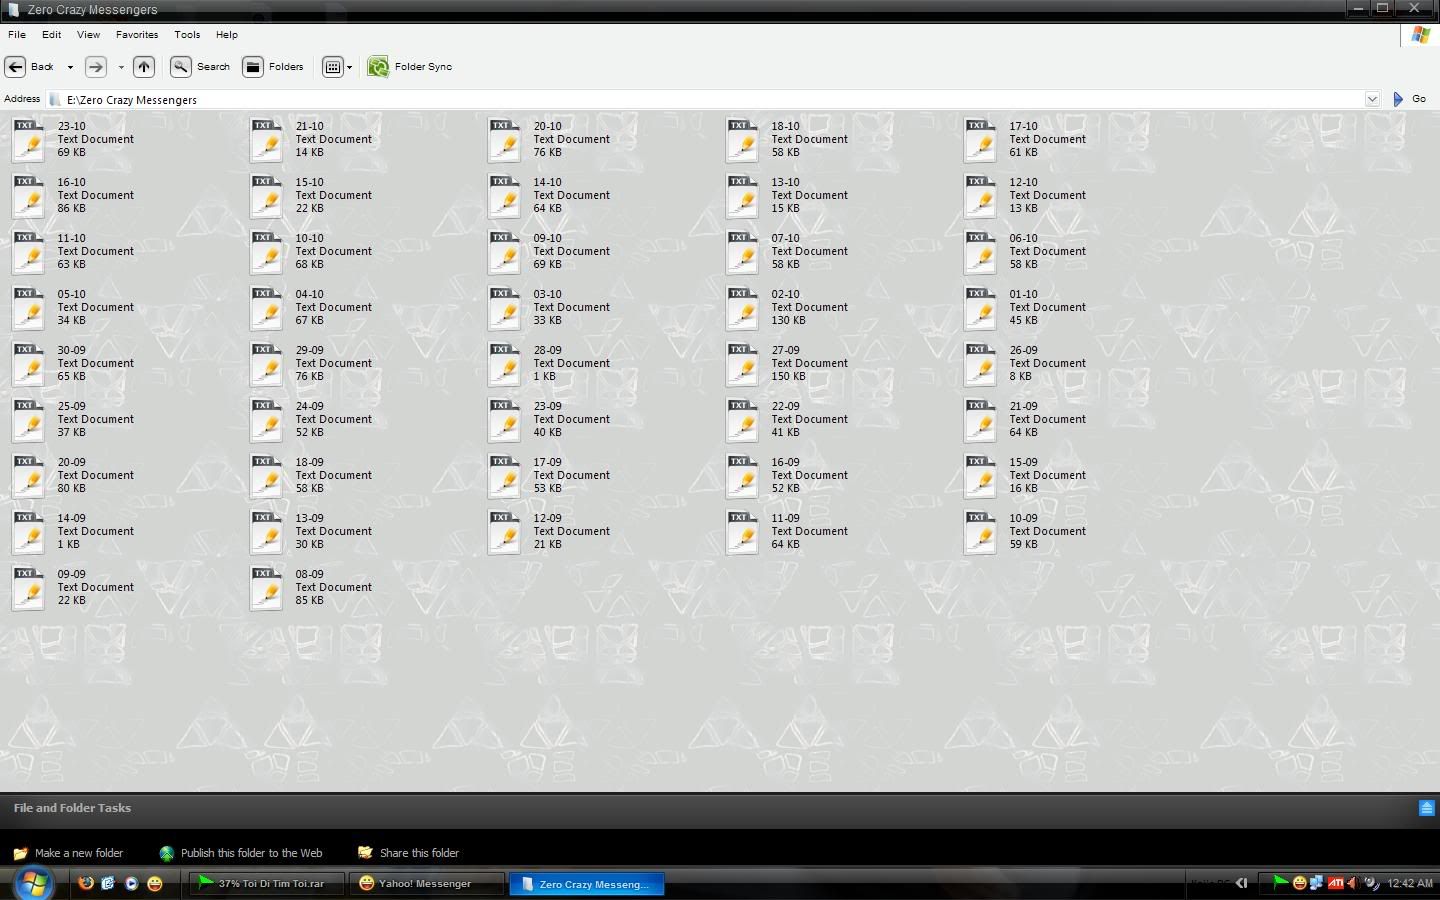Select the 18-10 text file icon
This screenshot has height=900, width=1440.
click(742, 140)
